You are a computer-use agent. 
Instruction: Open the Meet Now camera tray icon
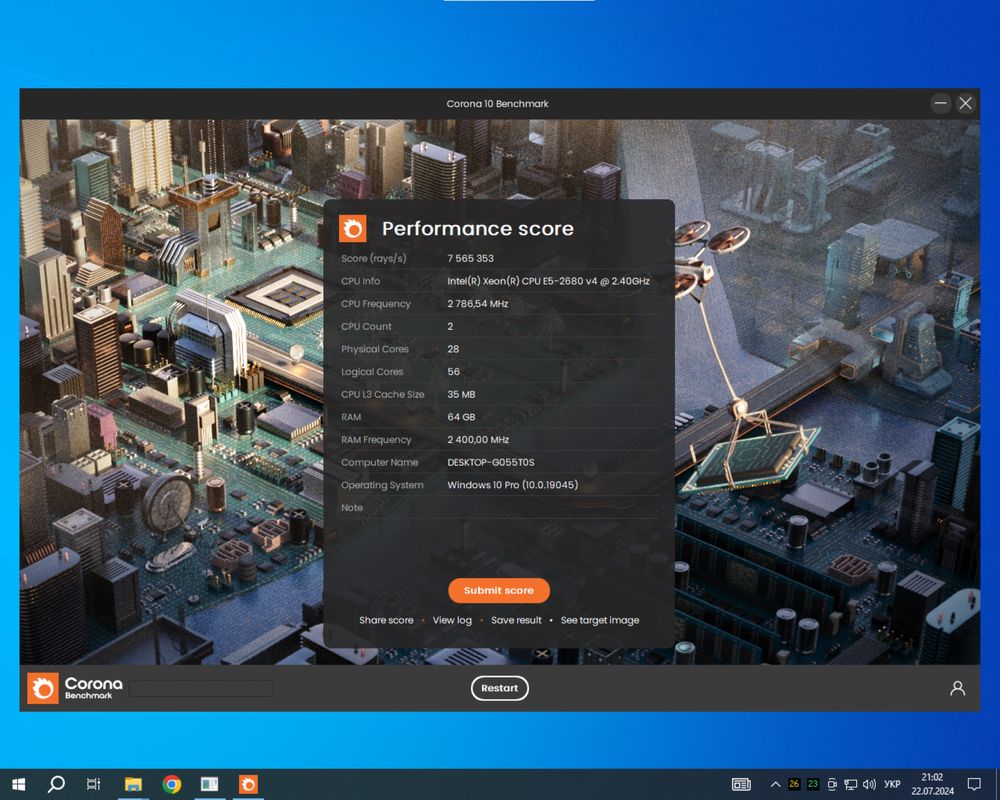(x=832, y=784)
